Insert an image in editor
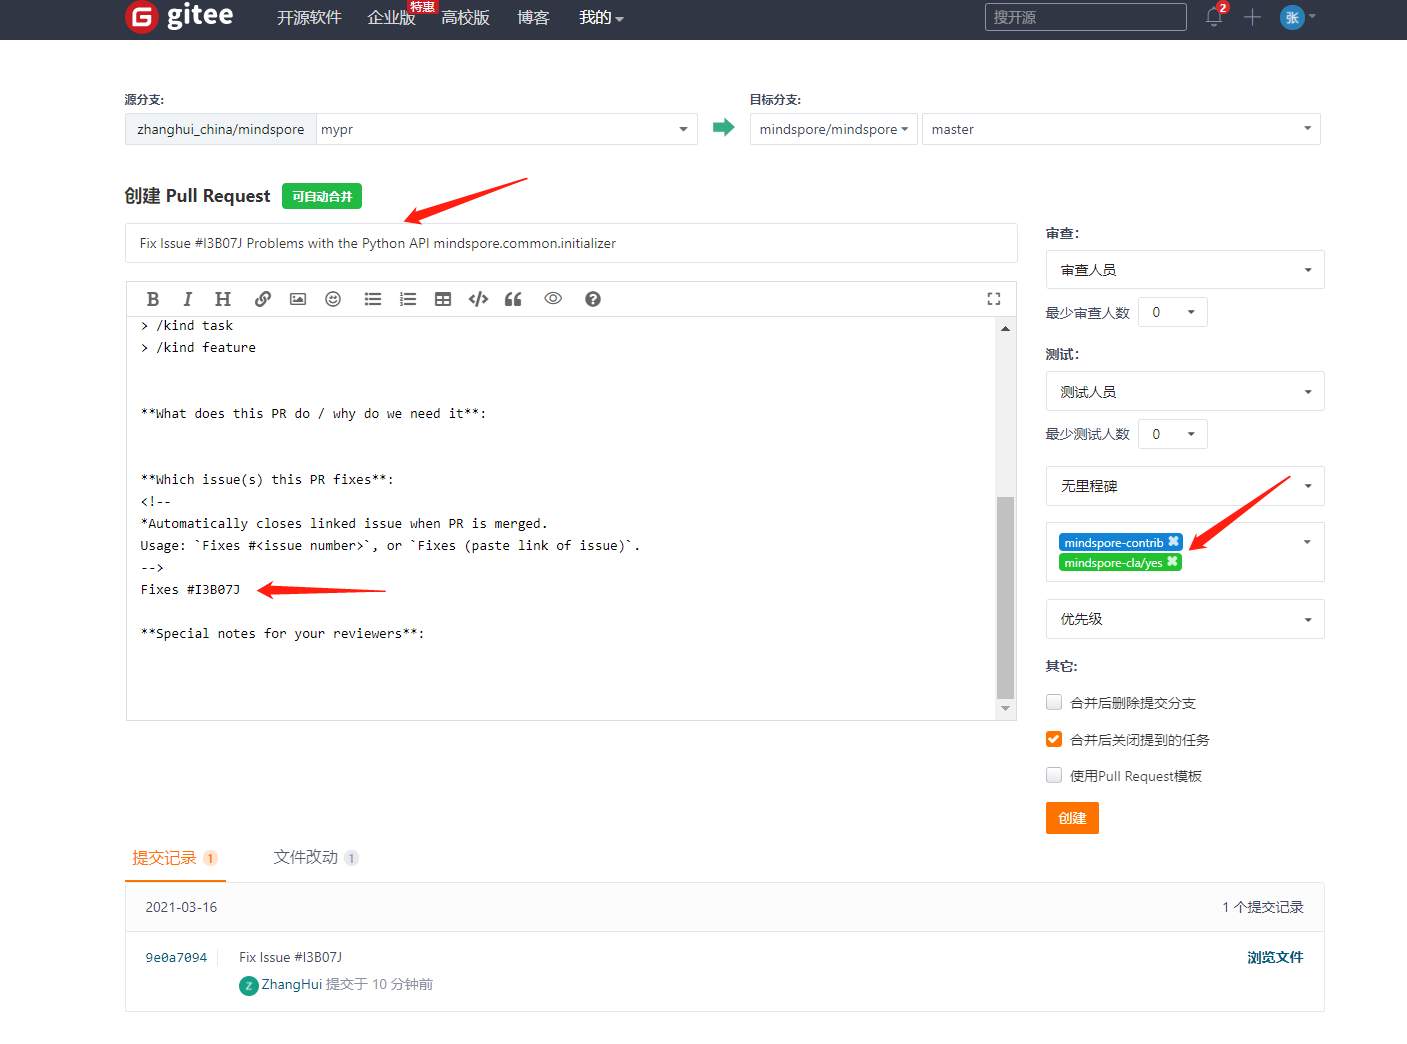Screen dimensions: 1407x1044 [298, 299]
